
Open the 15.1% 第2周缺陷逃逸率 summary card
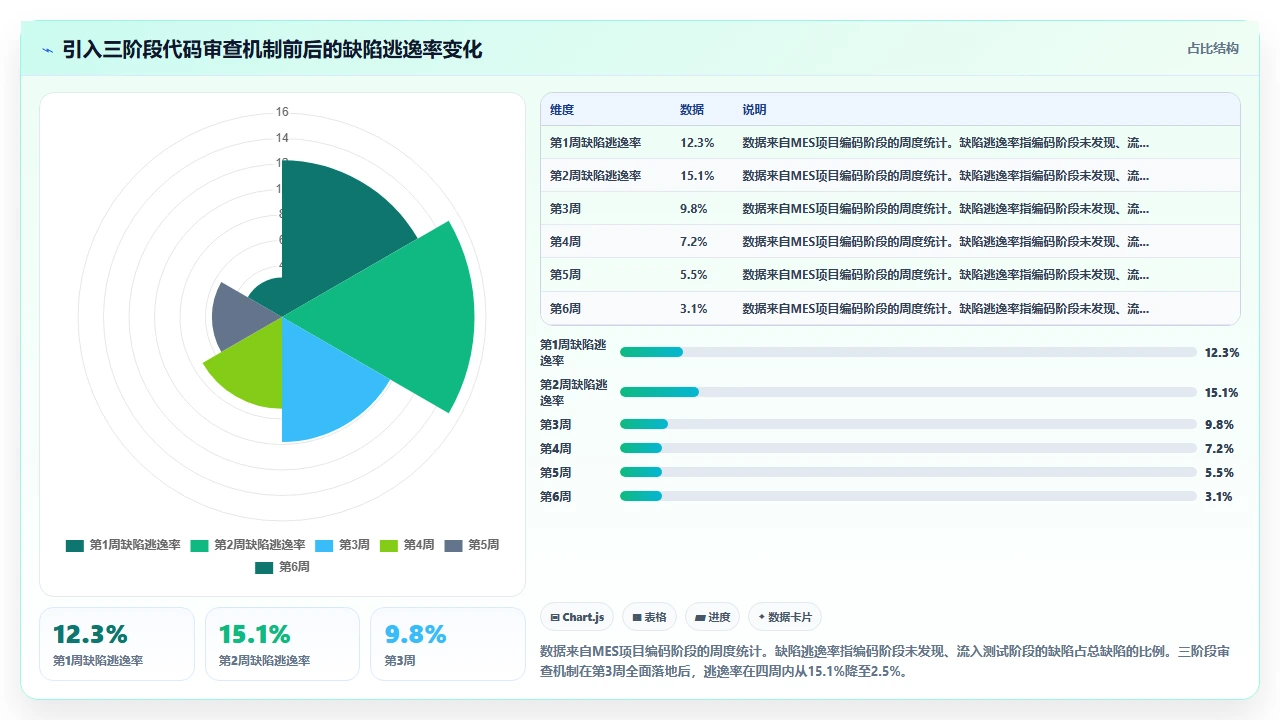pos(282,644)
